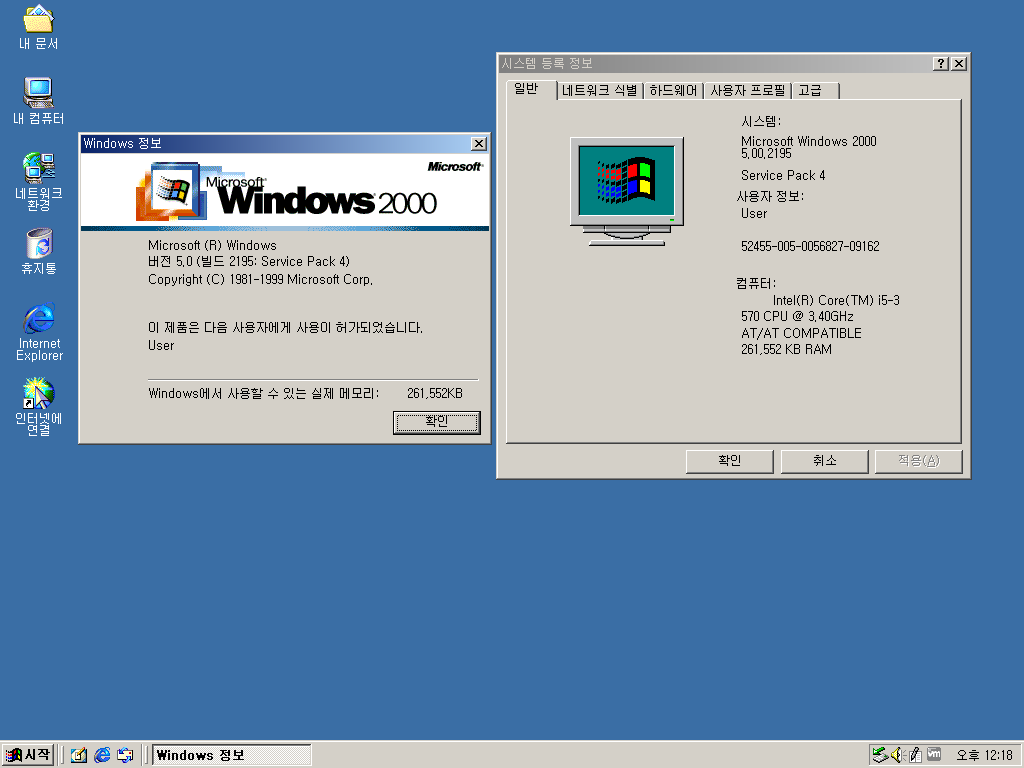Switch to the 네트워크 식별 tab

pos(599,90)
